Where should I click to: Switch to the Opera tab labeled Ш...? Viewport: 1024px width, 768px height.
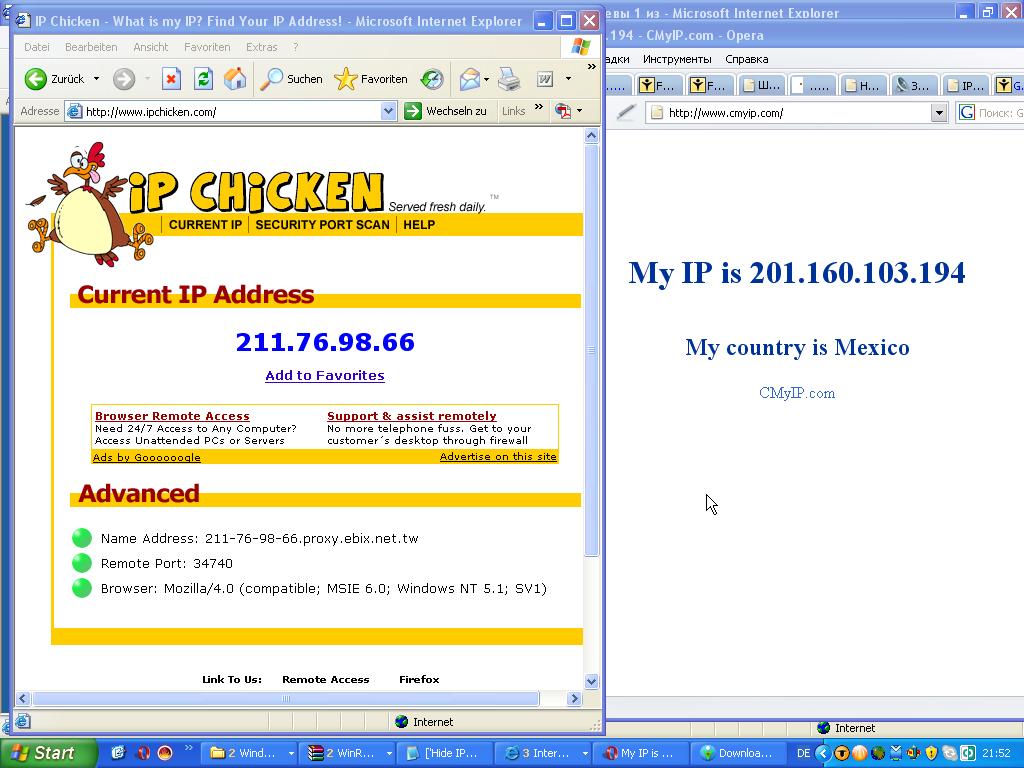[760, 85]
